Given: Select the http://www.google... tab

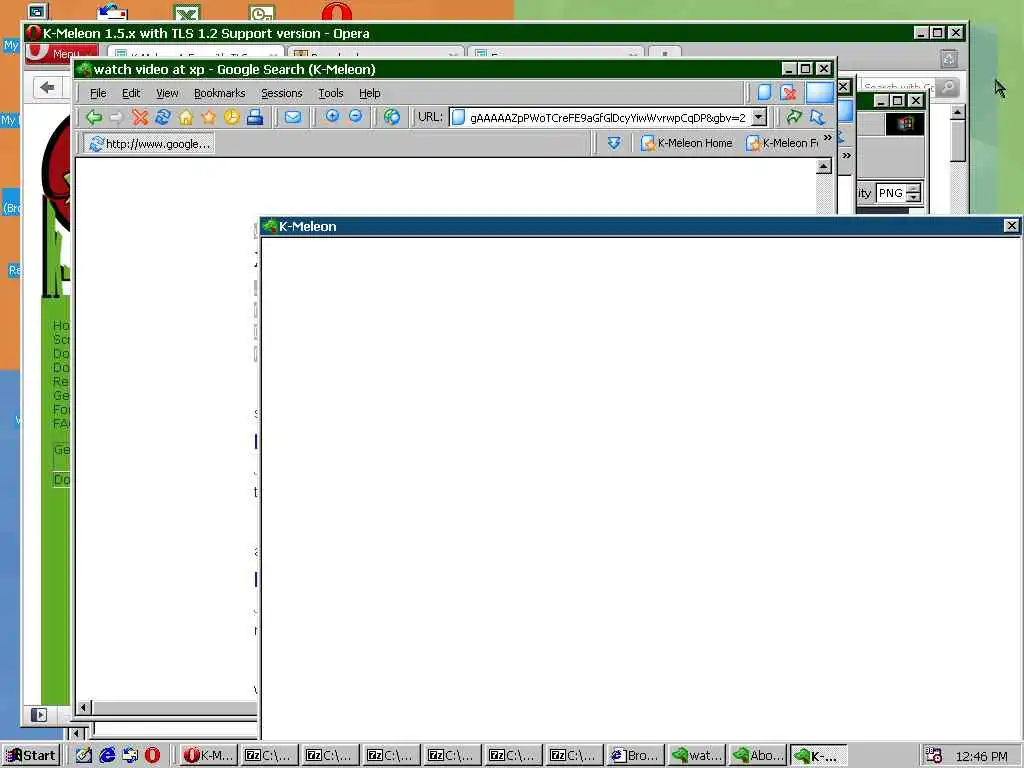Looking at the screenshot, I should (x=150, y=143).
